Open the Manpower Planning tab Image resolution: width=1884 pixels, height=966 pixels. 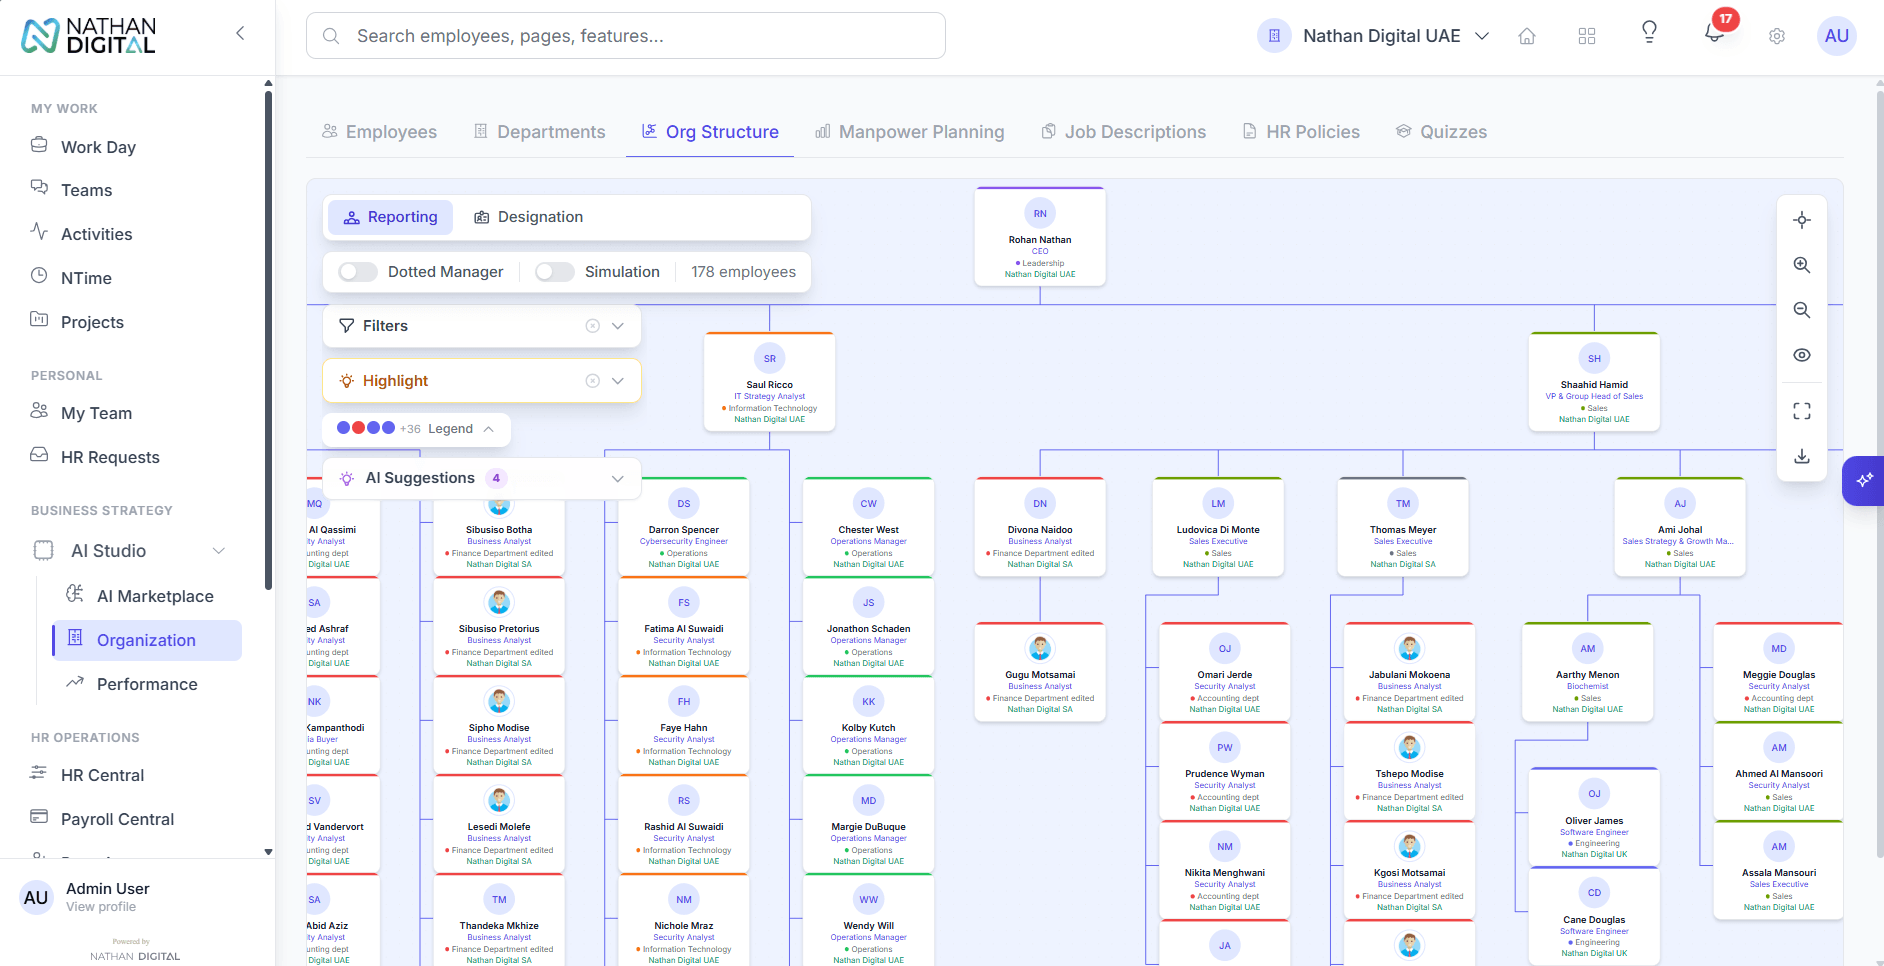(910, 132)
